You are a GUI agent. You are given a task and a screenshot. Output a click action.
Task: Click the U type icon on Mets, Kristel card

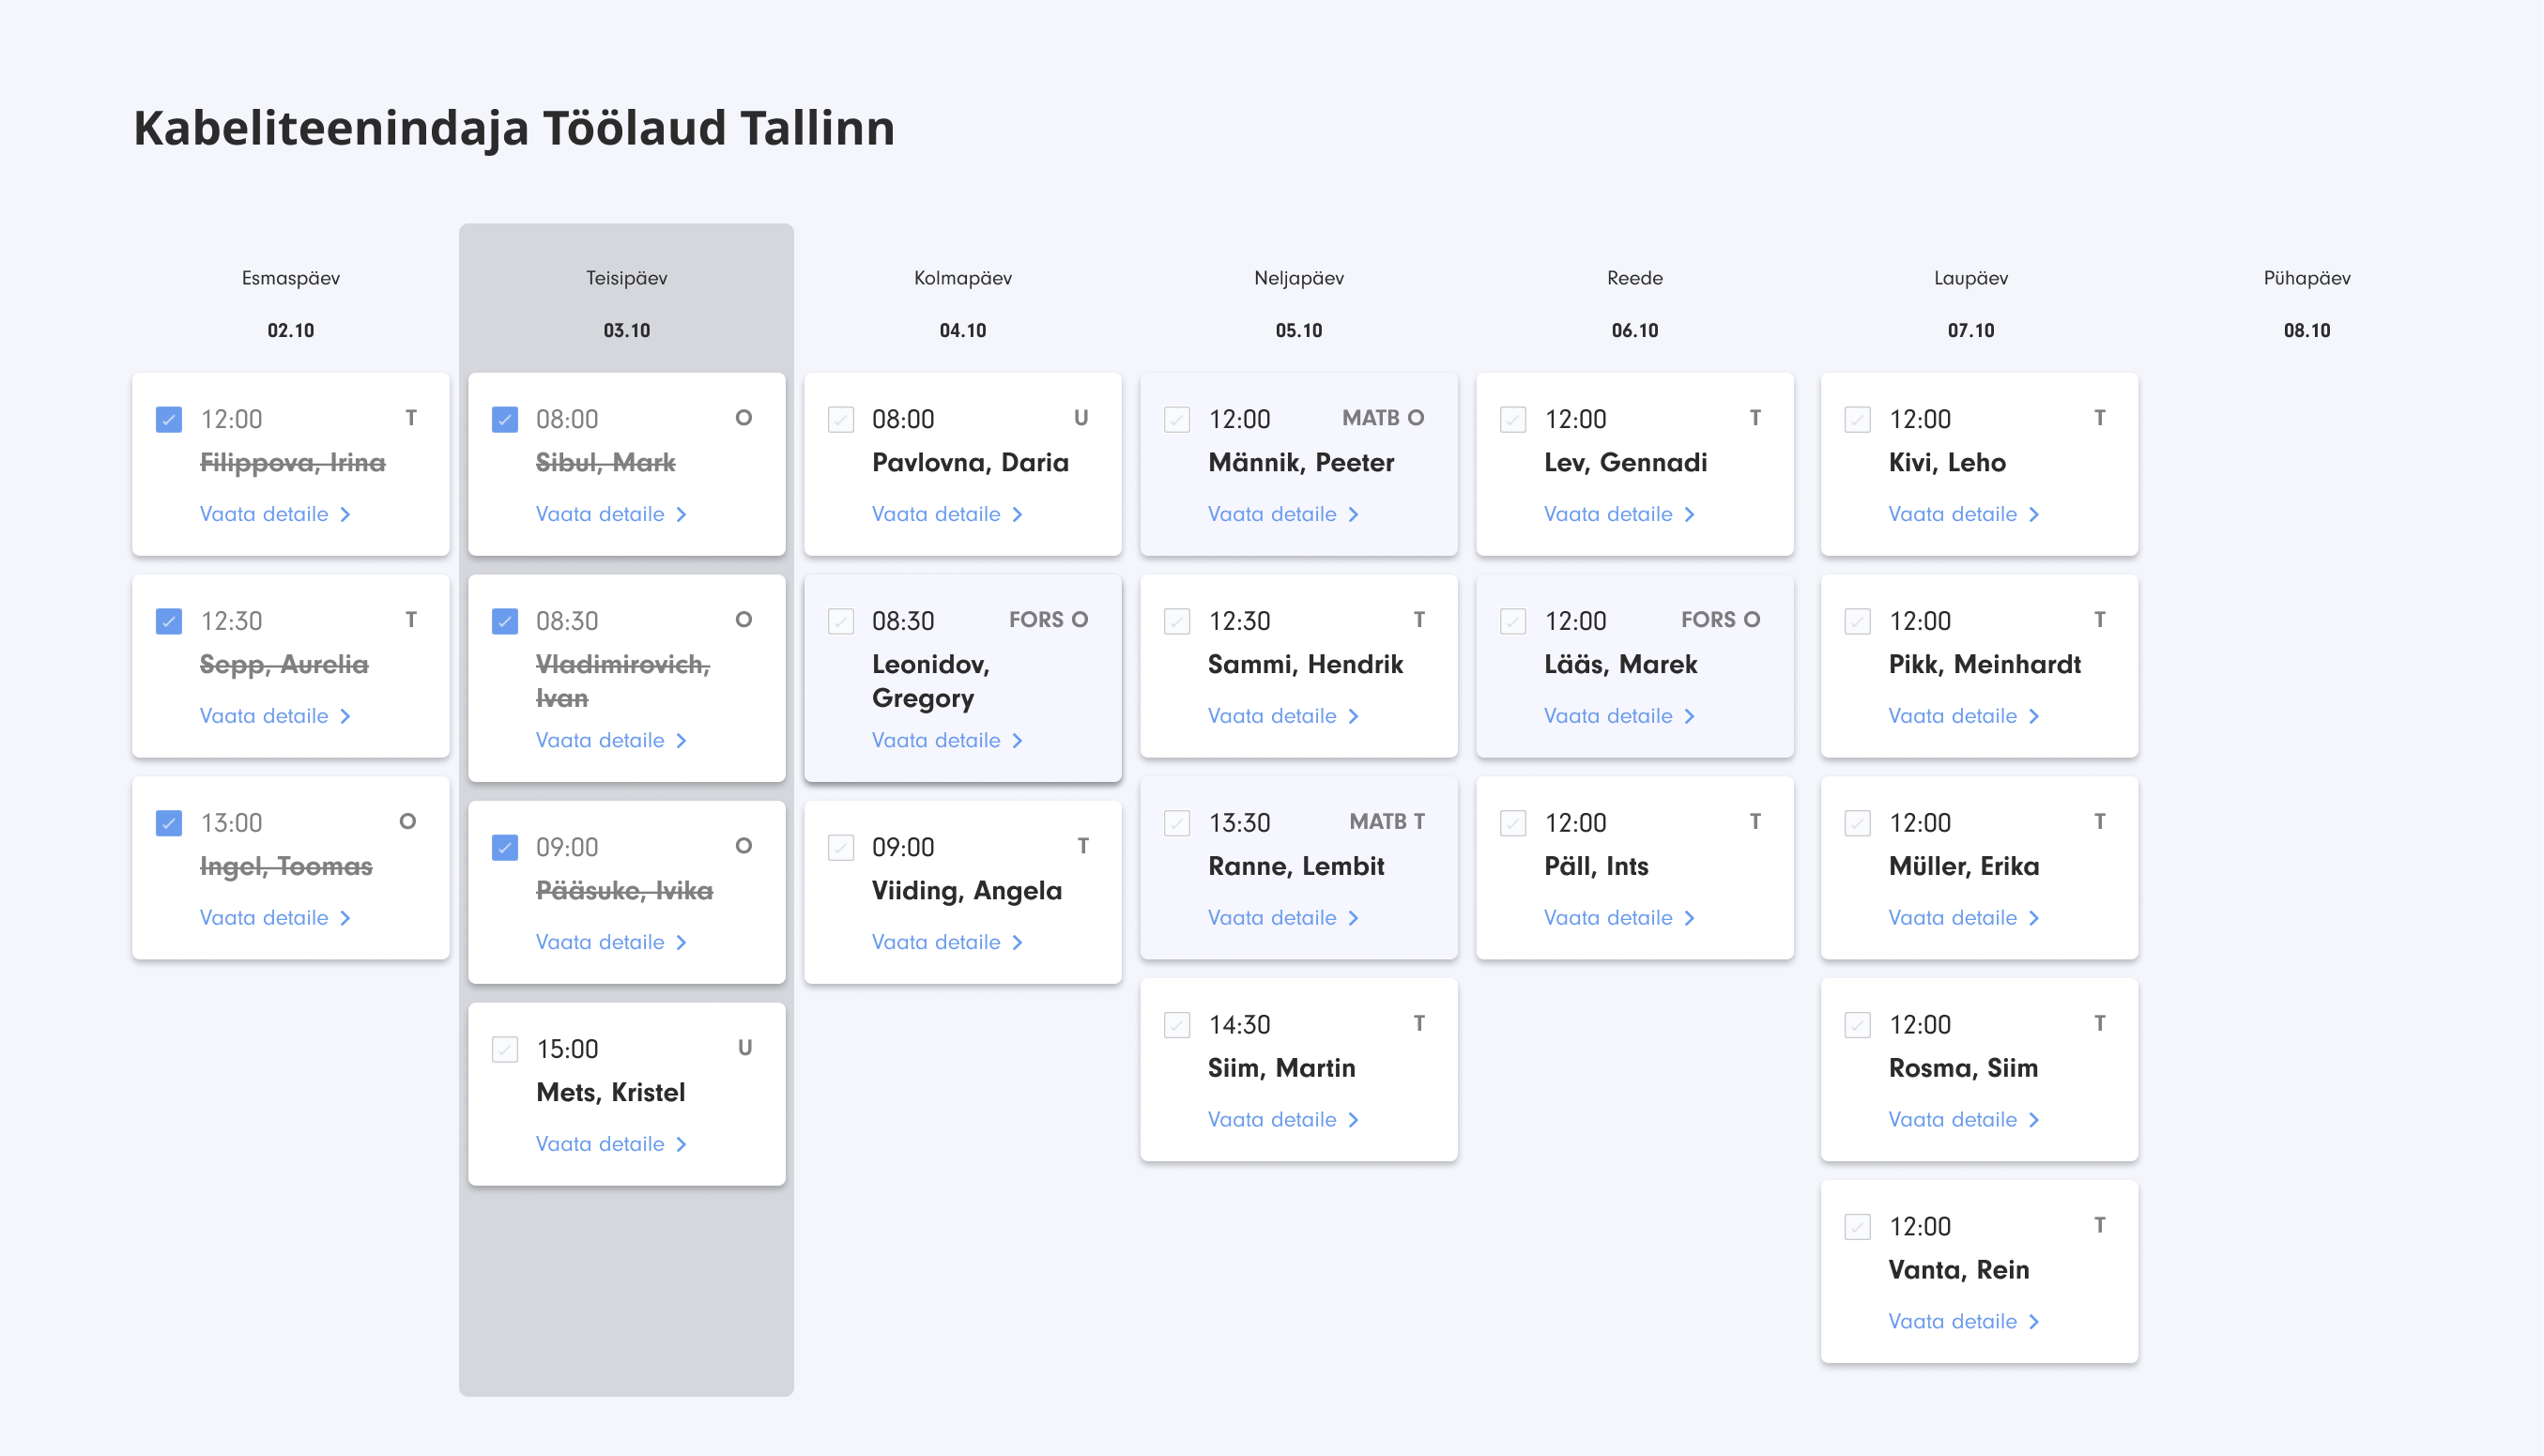pyautogui.click(x=745, y=1048)
